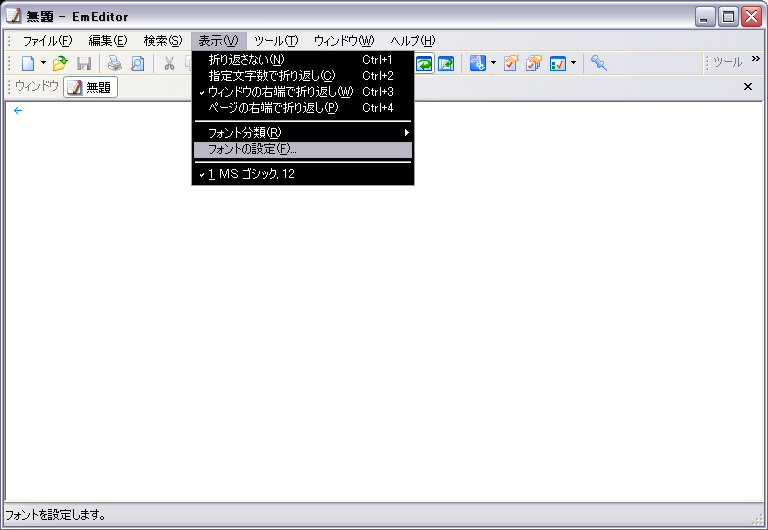Select 折り返さない(N) wrap option
Image resolution: width=768 pixels, height=530 pixels.
303,60
